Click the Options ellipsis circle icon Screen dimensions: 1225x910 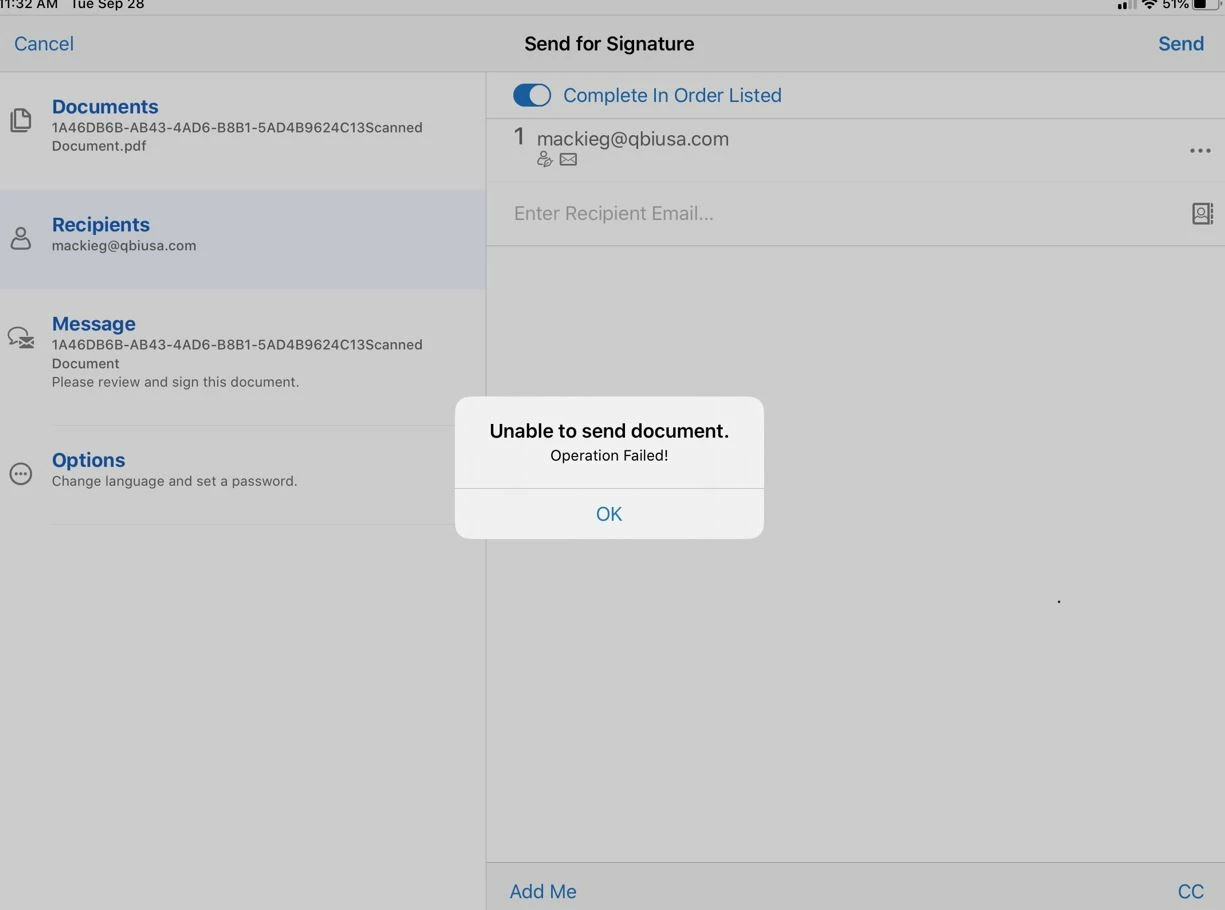pyautogui.click(x=20, y=473)
